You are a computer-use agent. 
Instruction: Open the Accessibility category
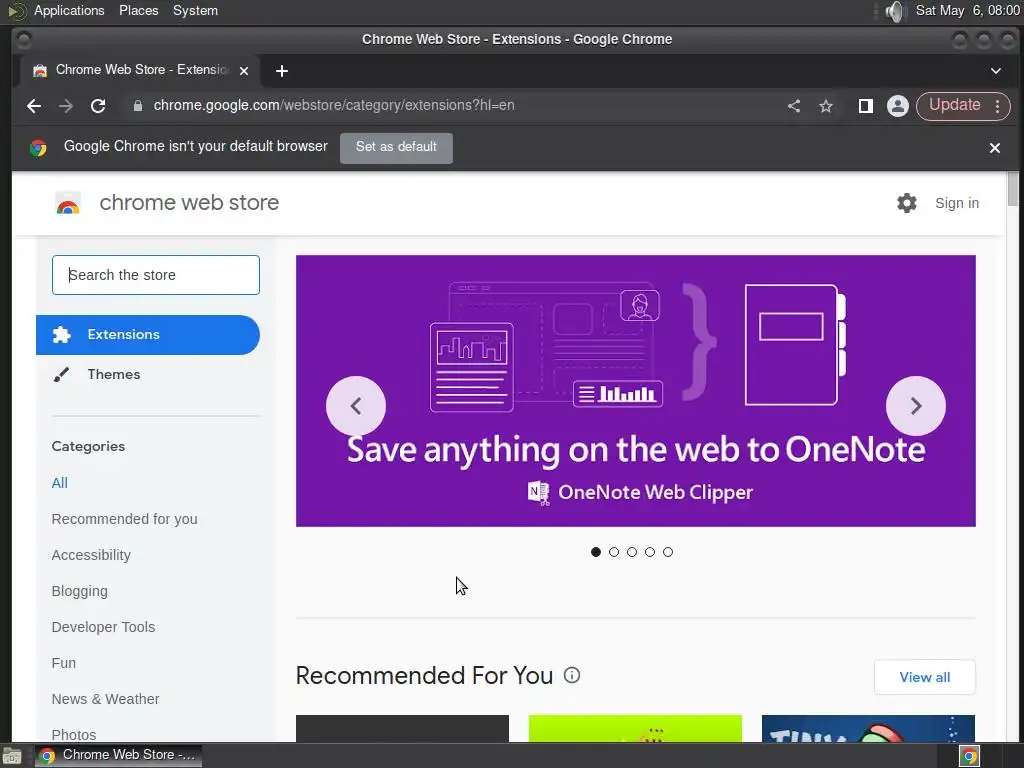click(x=91, y=555)
